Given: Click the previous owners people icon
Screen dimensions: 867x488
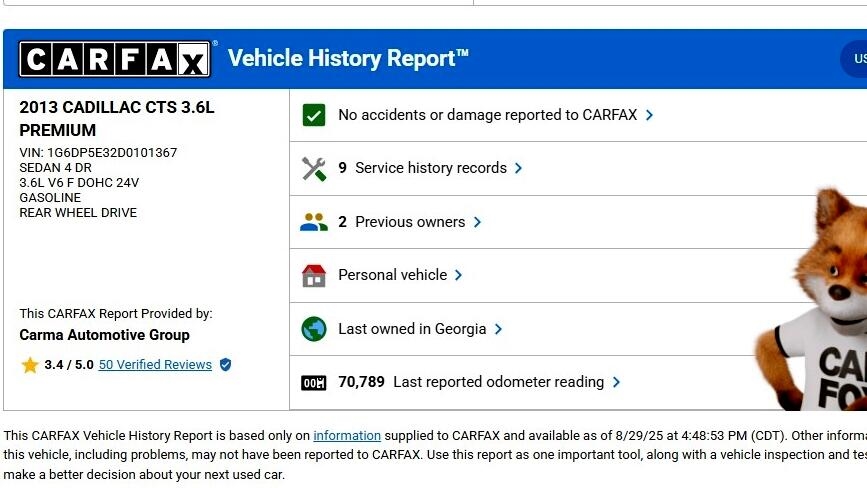Looking at the screenshot, I should click(314, 222).
